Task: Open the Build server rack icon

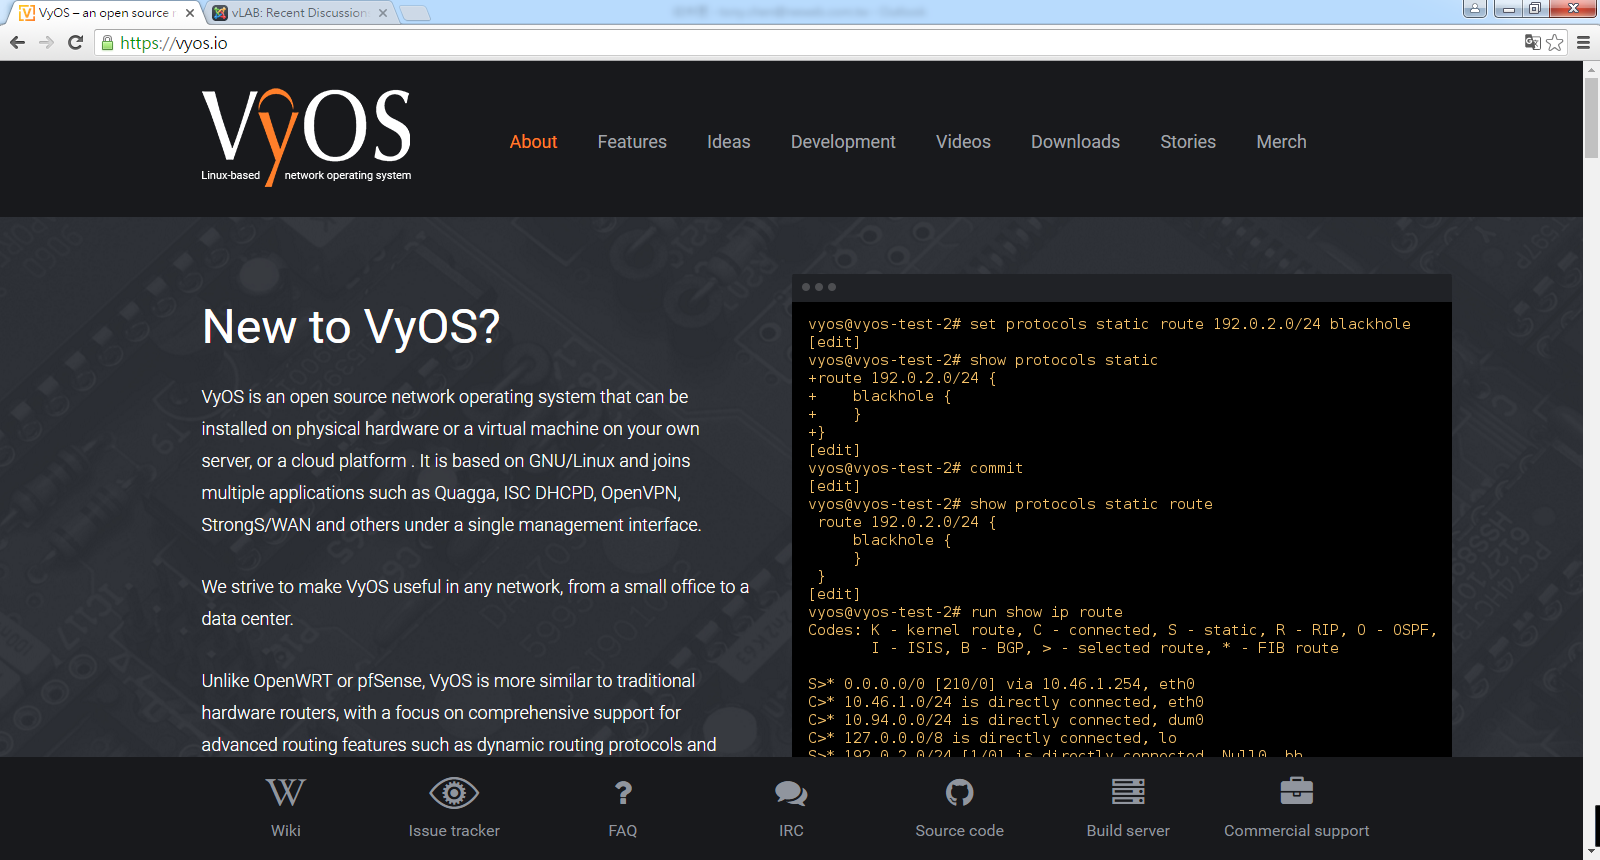Action: (1128, 793)
